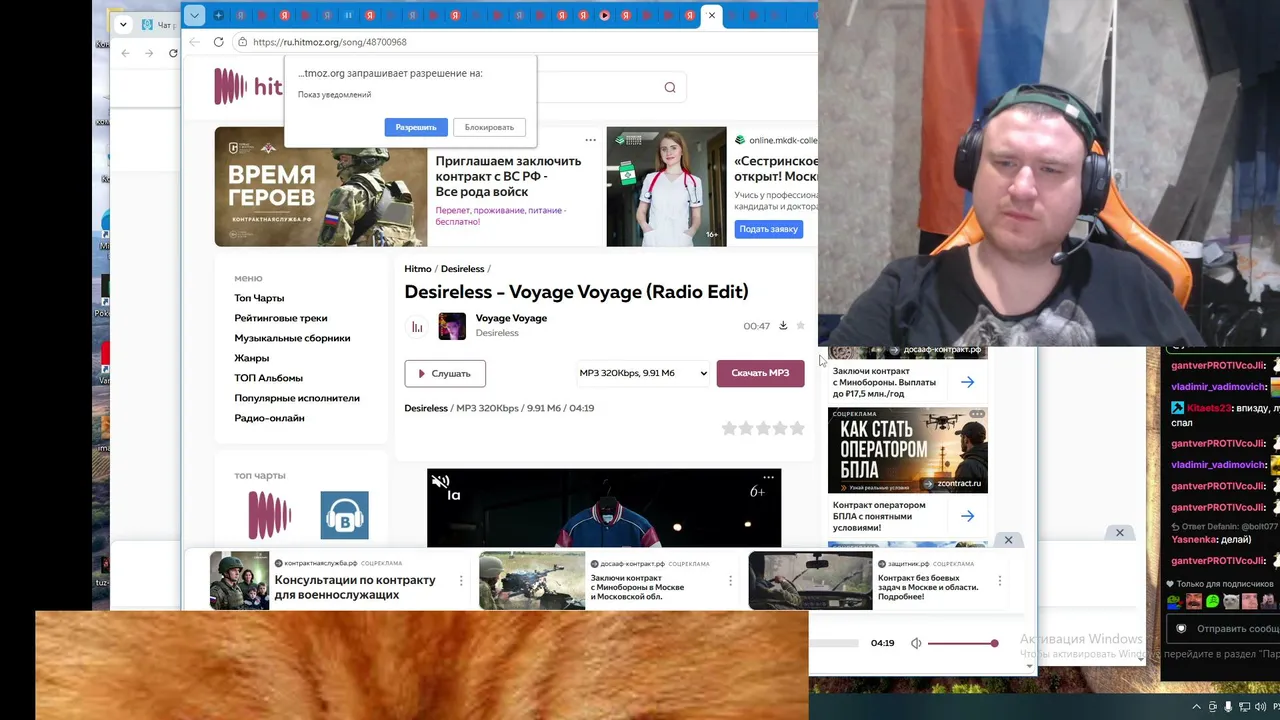Rate the song one star
This screenshot has height=720, width=1280.
tap(729, 428)
